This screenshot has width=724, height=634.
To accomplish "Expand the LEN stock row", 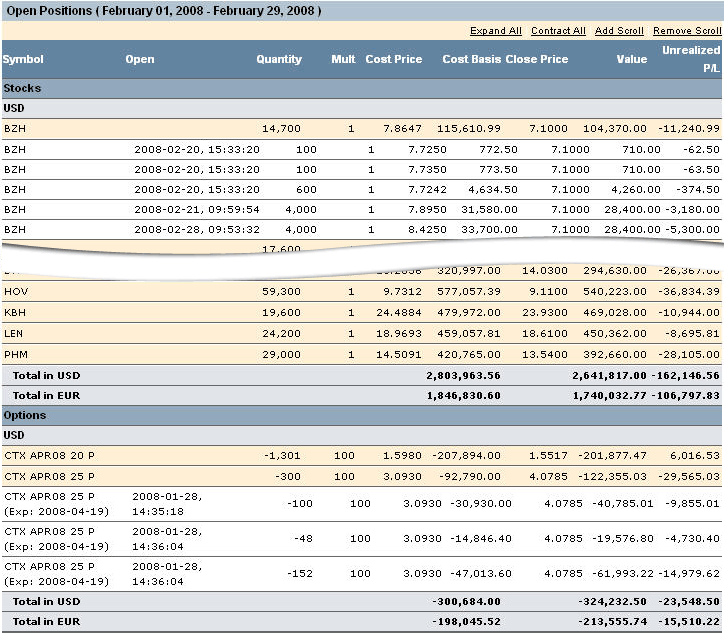I will [x=362, y=333].
